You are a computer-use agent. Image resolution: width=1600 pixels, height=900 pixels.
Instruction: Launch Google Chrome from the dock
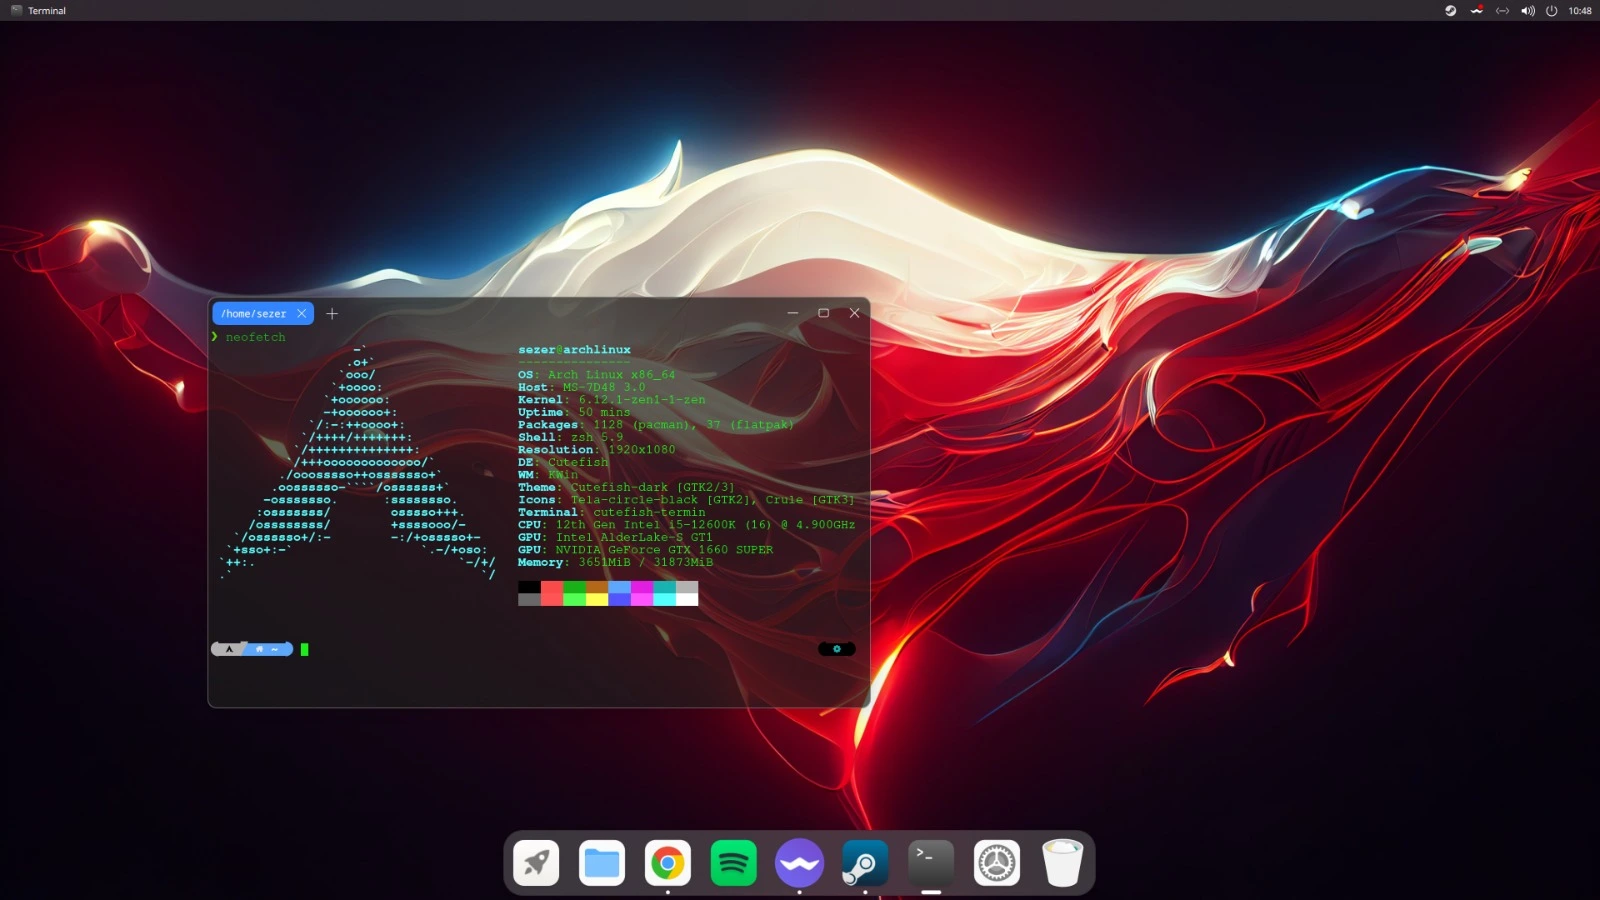pyautogui.click(x=667, y=862)
